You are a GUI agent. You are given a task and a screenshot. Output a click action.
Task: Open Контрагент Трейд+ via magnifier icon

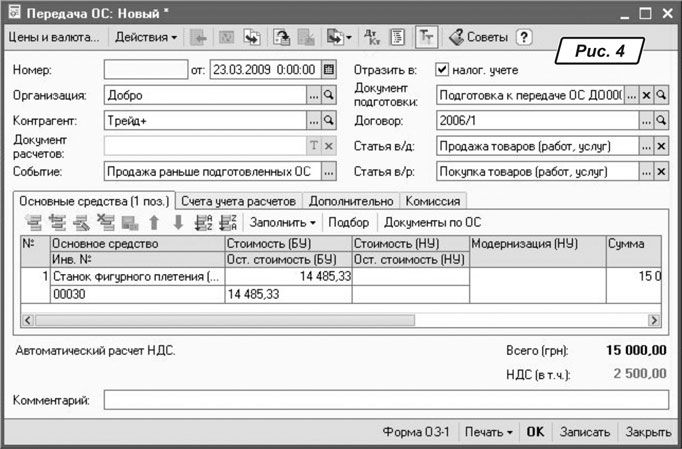pos(328,121)
